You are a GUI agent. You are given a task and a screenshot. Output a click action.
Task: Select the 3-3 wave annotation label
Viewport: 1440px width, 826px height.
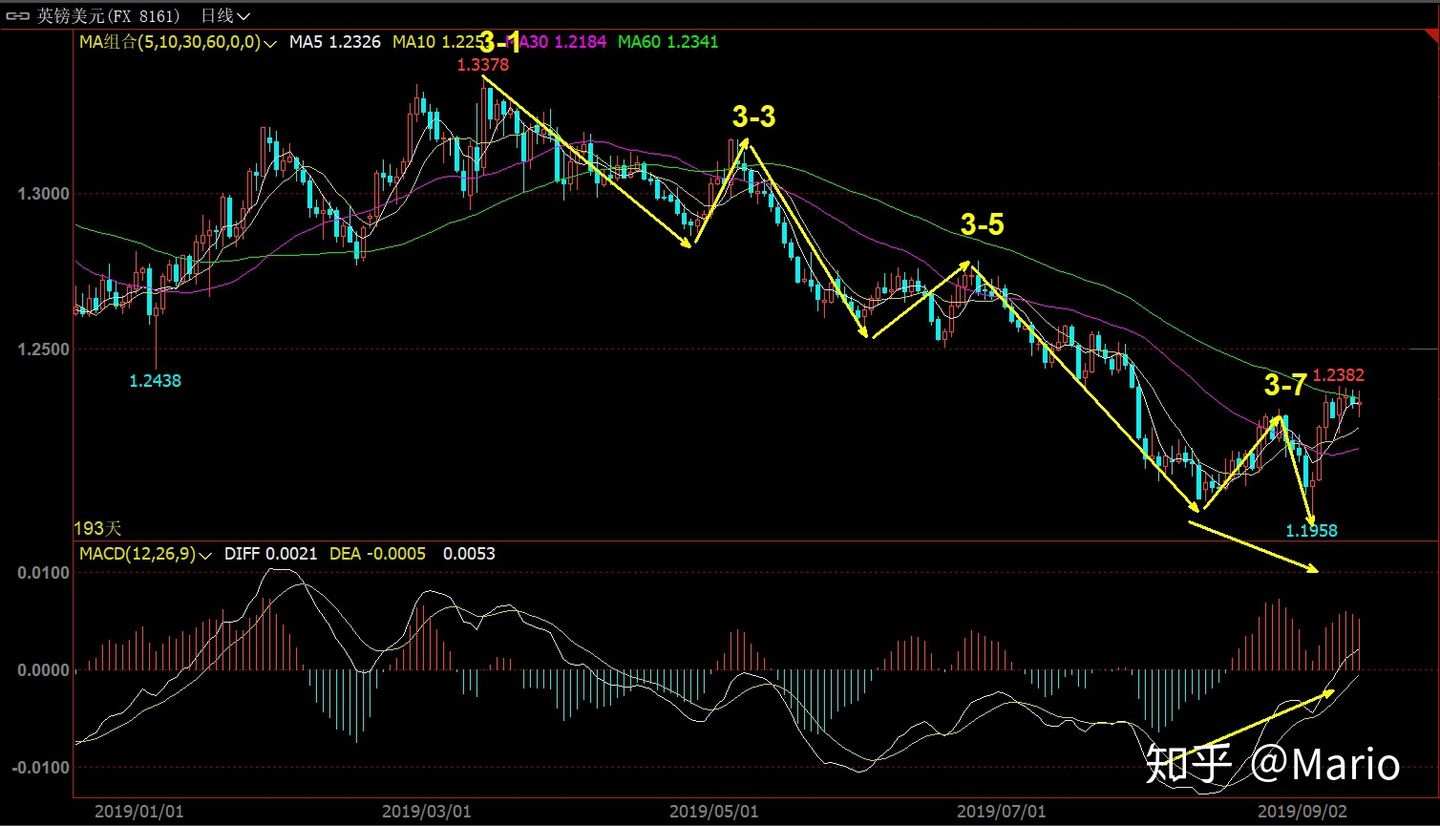(753, 118)
